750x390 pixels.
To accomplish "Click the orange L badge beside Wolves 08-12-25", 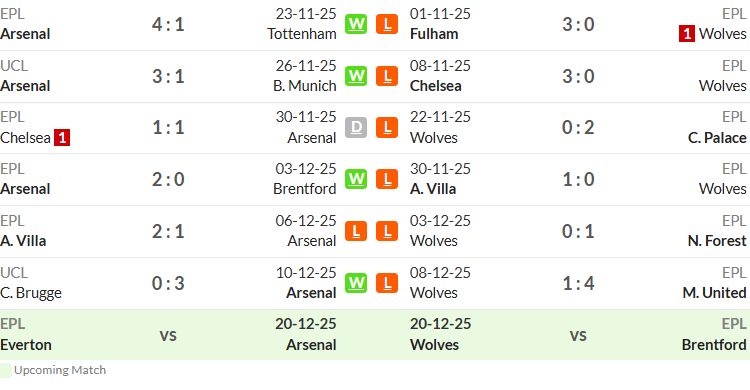I will [387, 283].
